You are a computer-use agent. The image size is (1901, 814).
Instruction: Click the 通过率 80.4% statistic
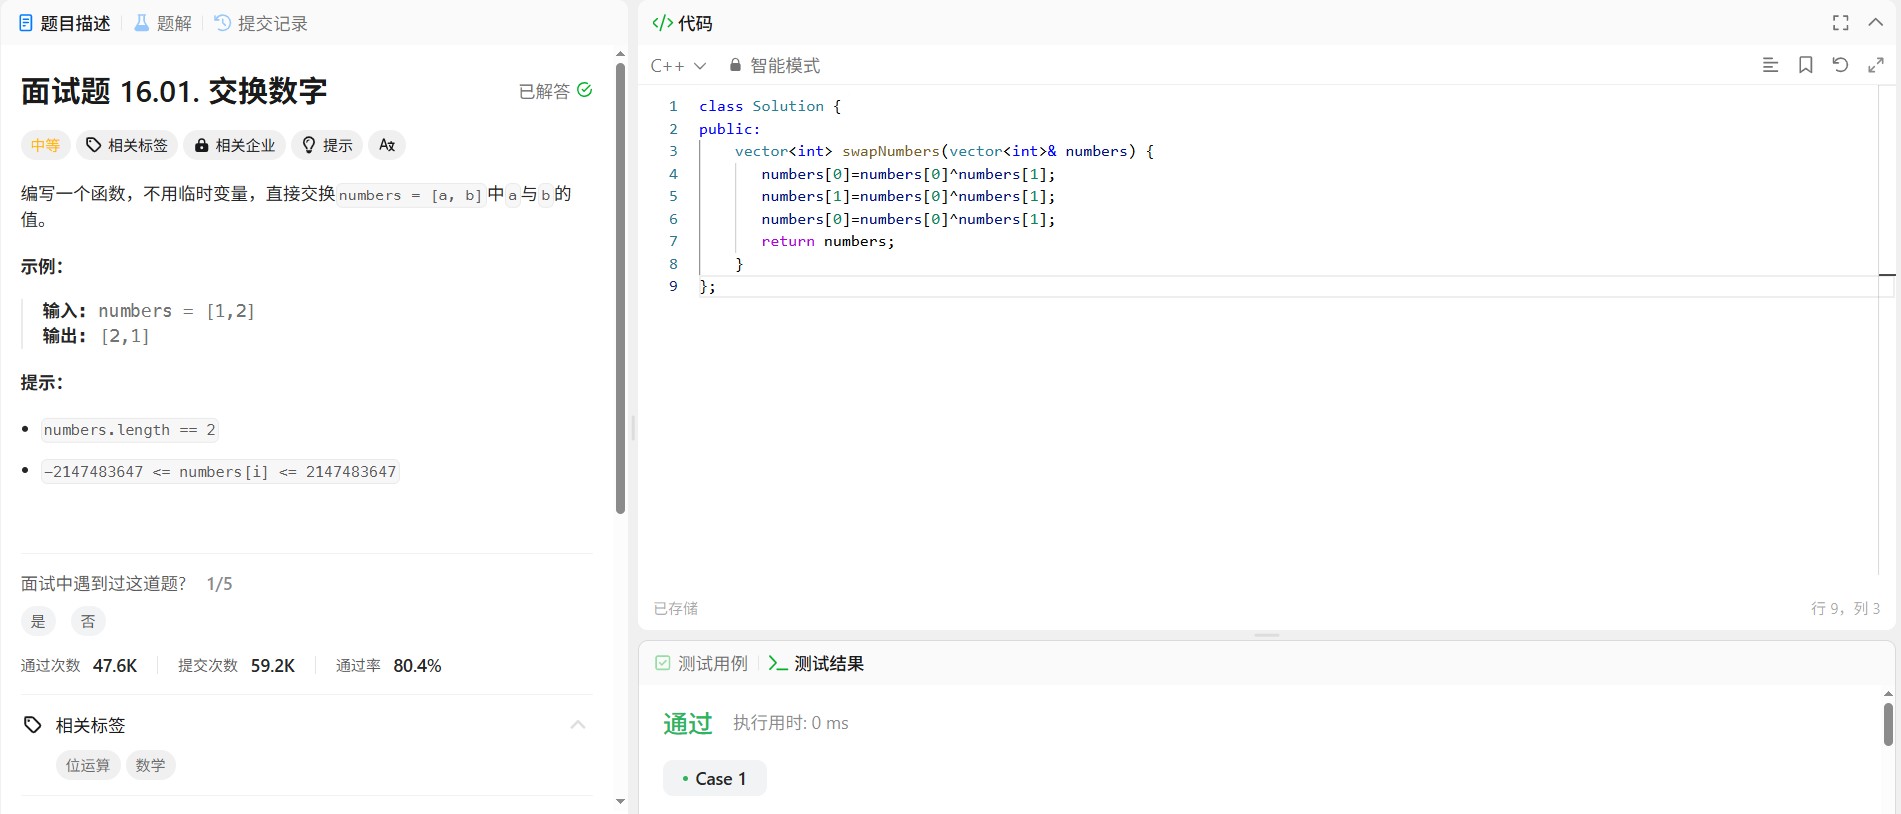388,665
